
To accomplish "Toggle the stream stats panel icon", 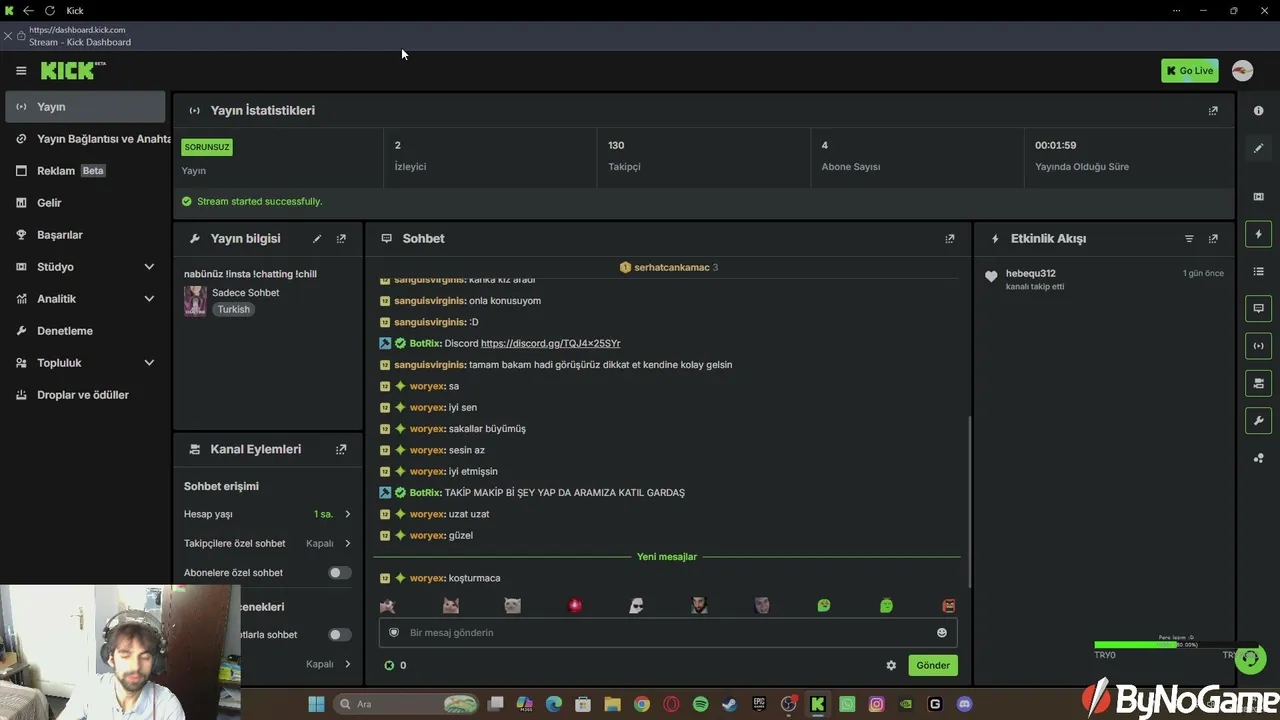I will pyautogui.click(x=1259, y=346).
